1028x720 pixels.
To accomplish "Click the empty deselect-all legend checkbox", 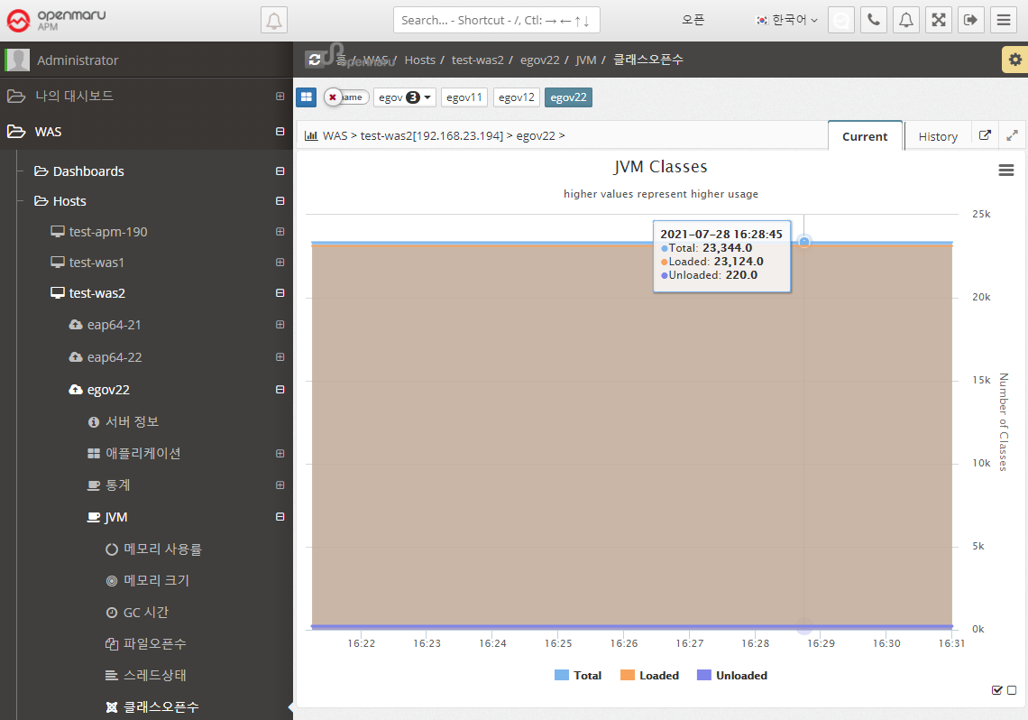I will coord(1012,690).
